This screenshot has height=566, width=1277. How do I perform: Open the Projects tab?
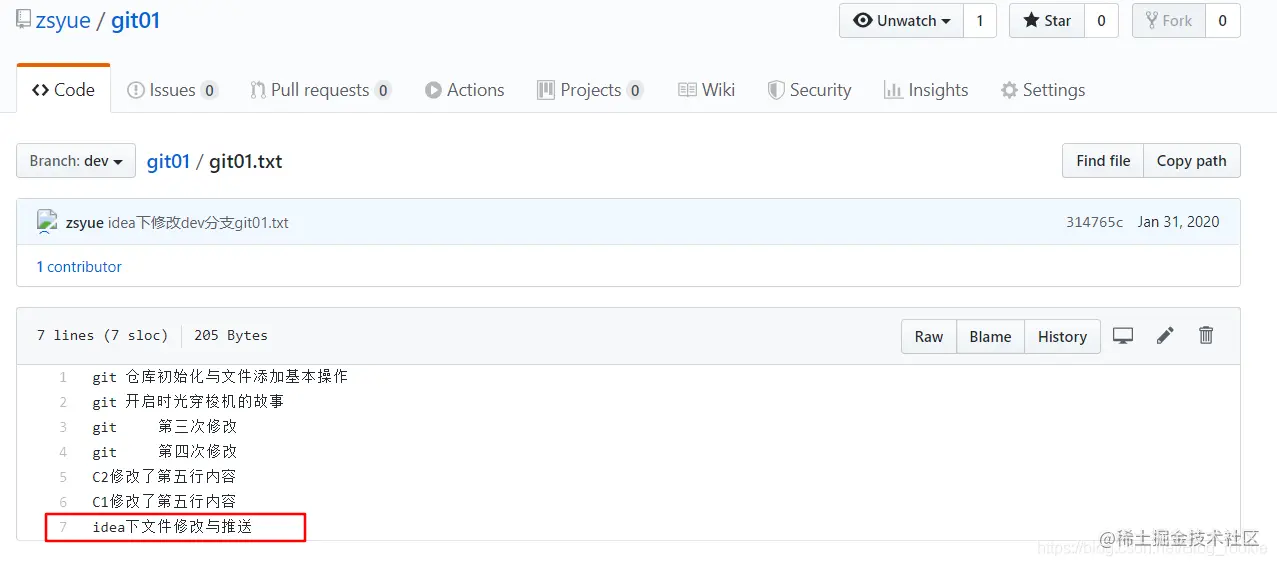click(590, 90)
